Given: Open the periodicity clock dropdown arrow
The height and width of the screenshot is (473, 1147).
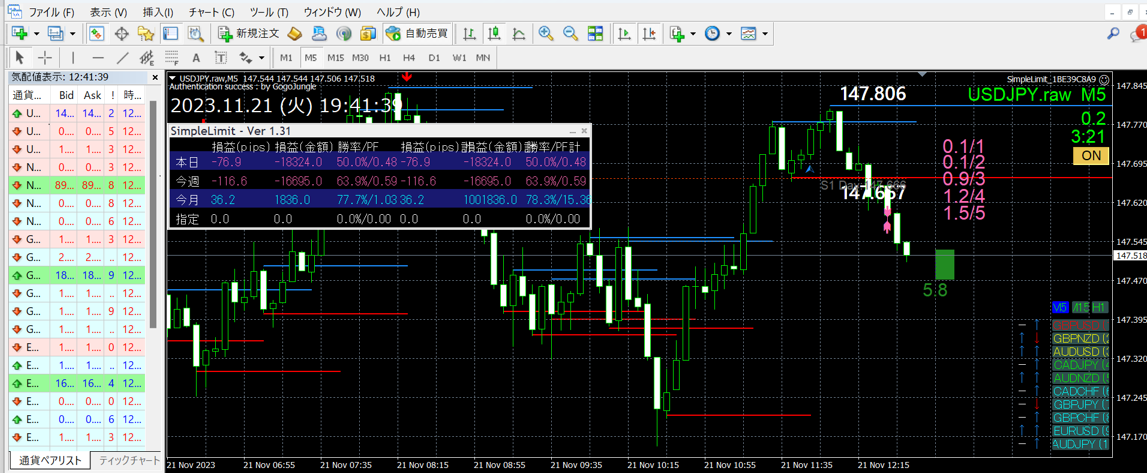Looking at the screenshot, I should [728, 34].
